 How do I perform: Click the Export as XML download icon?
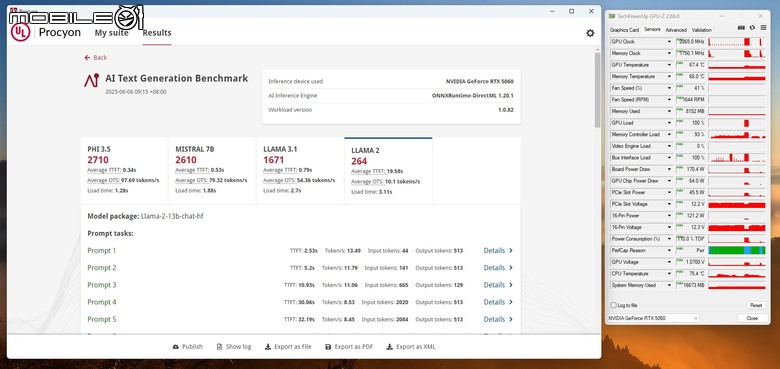point(390,347)
